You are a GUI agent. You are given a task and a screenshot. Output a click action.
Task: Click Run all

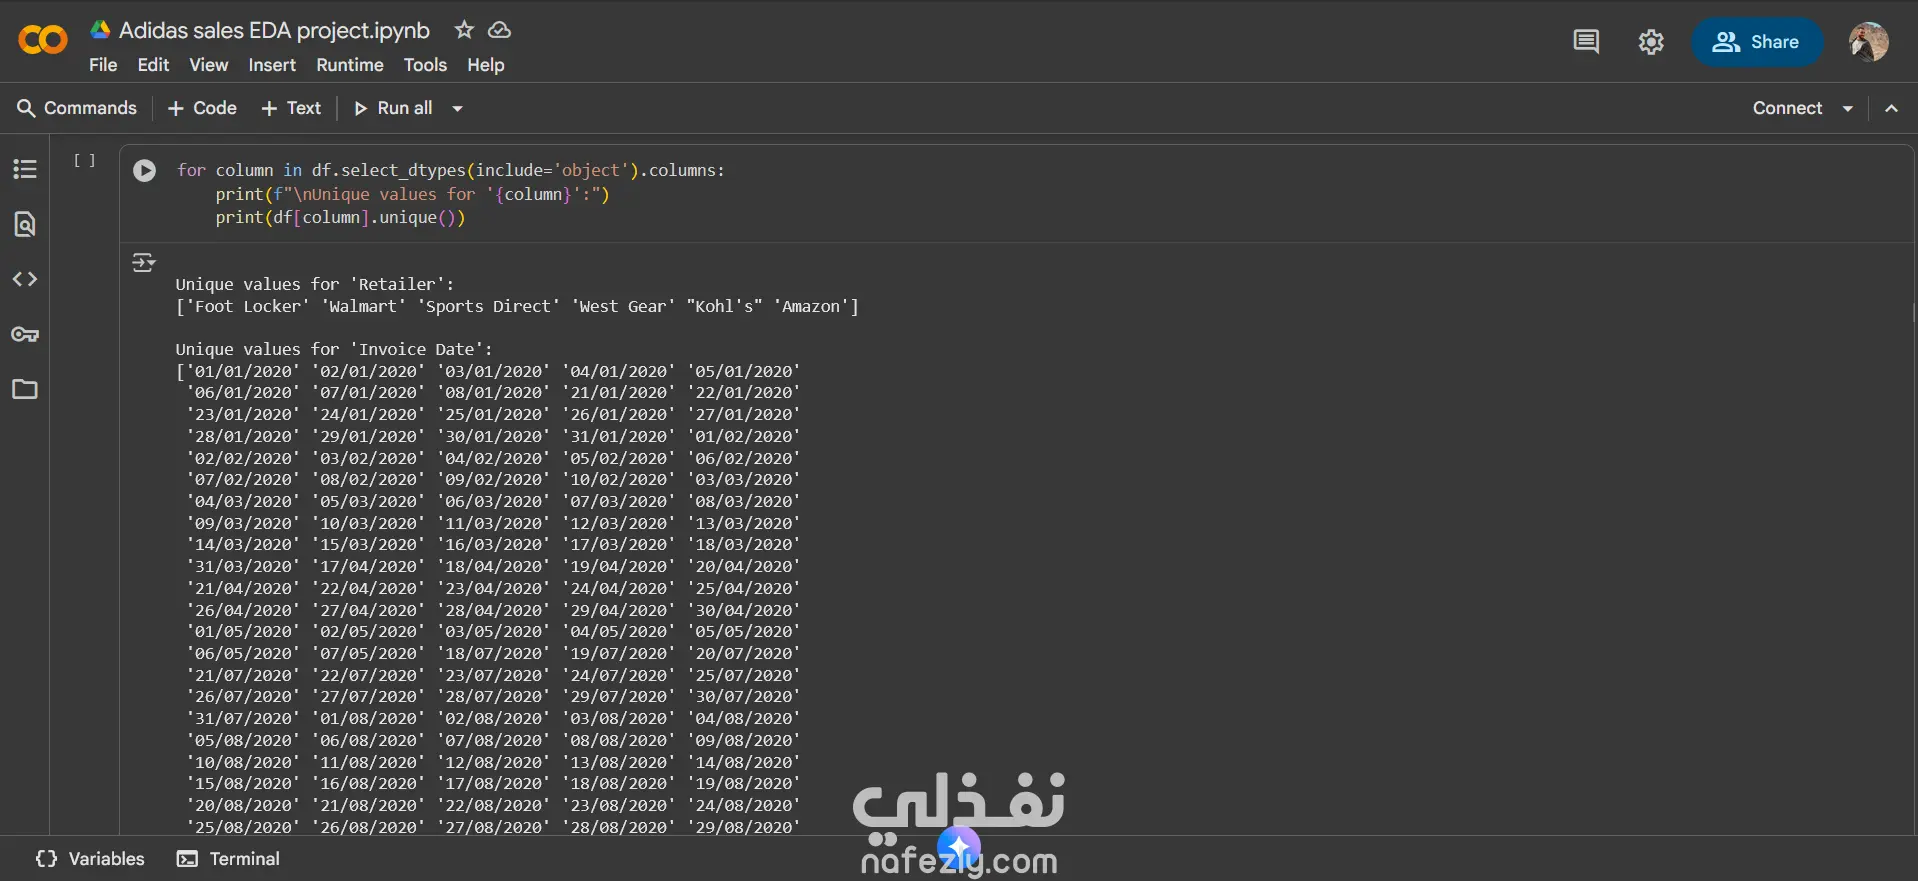(x=393, y=108)
